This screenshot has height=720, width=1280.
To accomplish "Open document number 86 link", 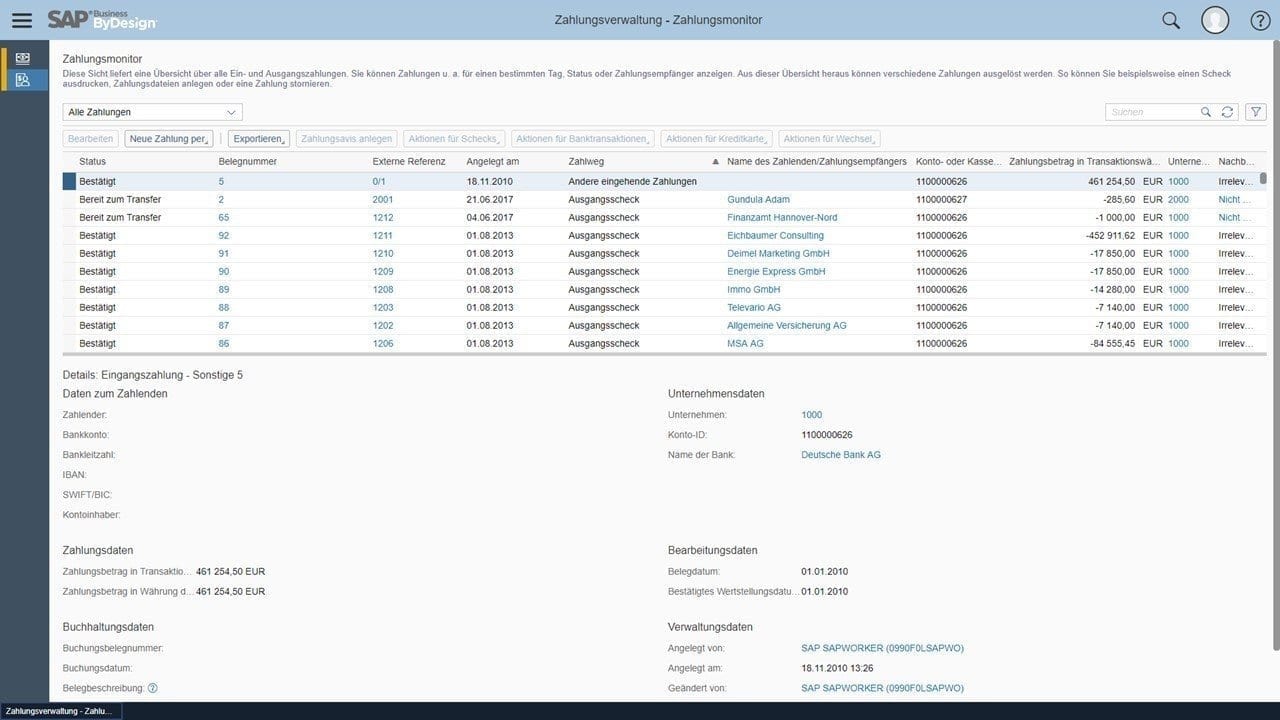I will coord(224,343).
